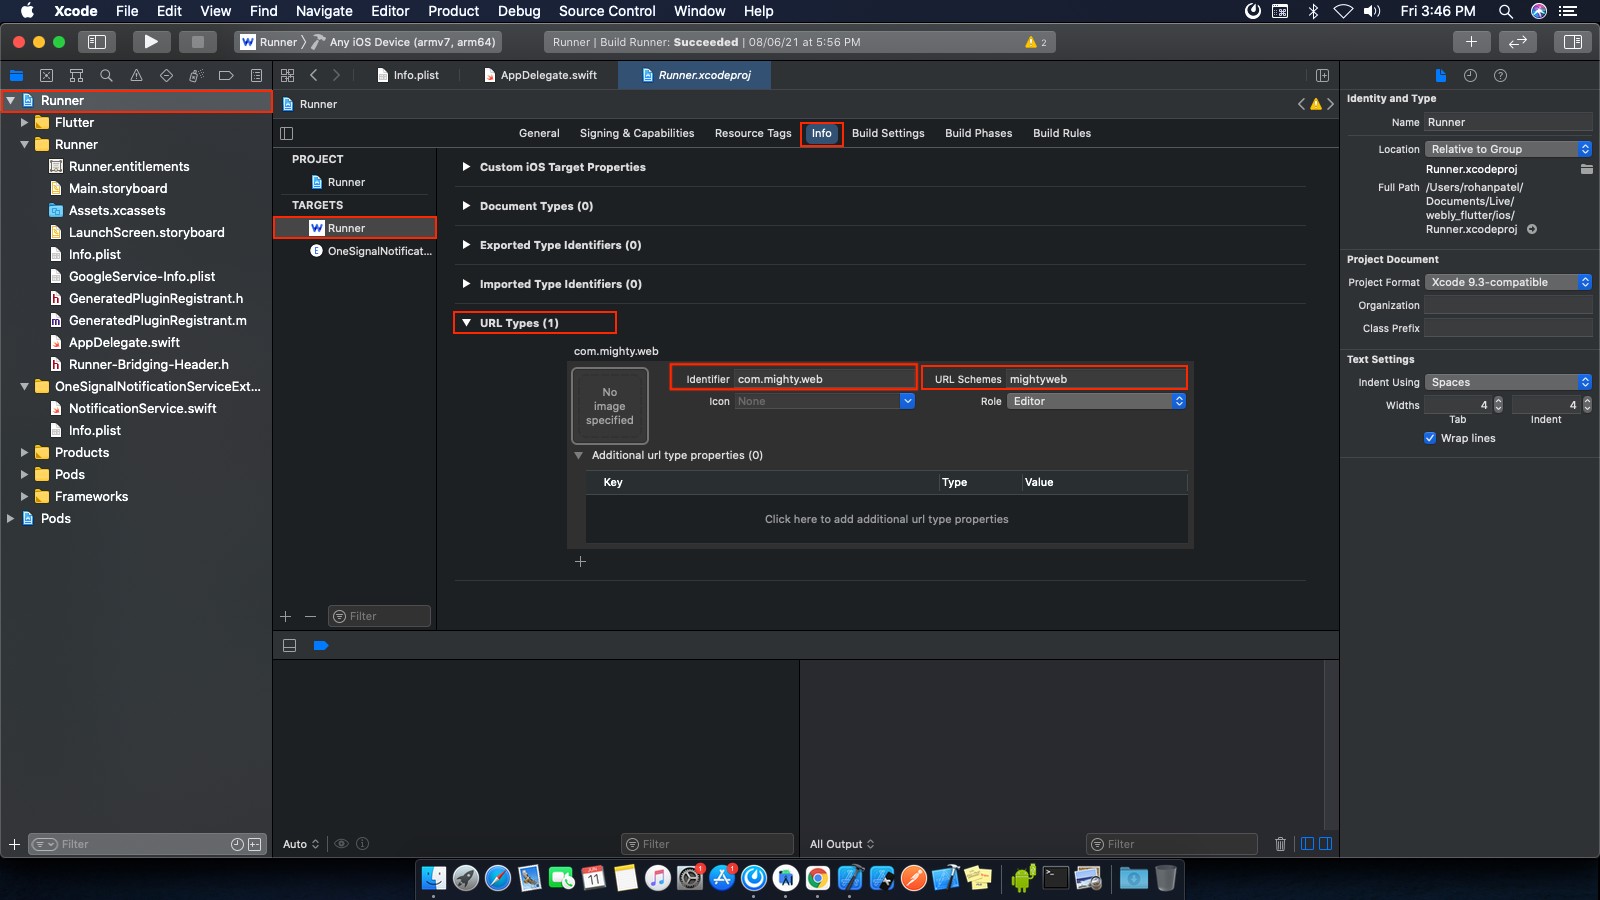
Task: Open the Issue navigator warning icon
Action: pyautogui.click(x=136, y=75)
